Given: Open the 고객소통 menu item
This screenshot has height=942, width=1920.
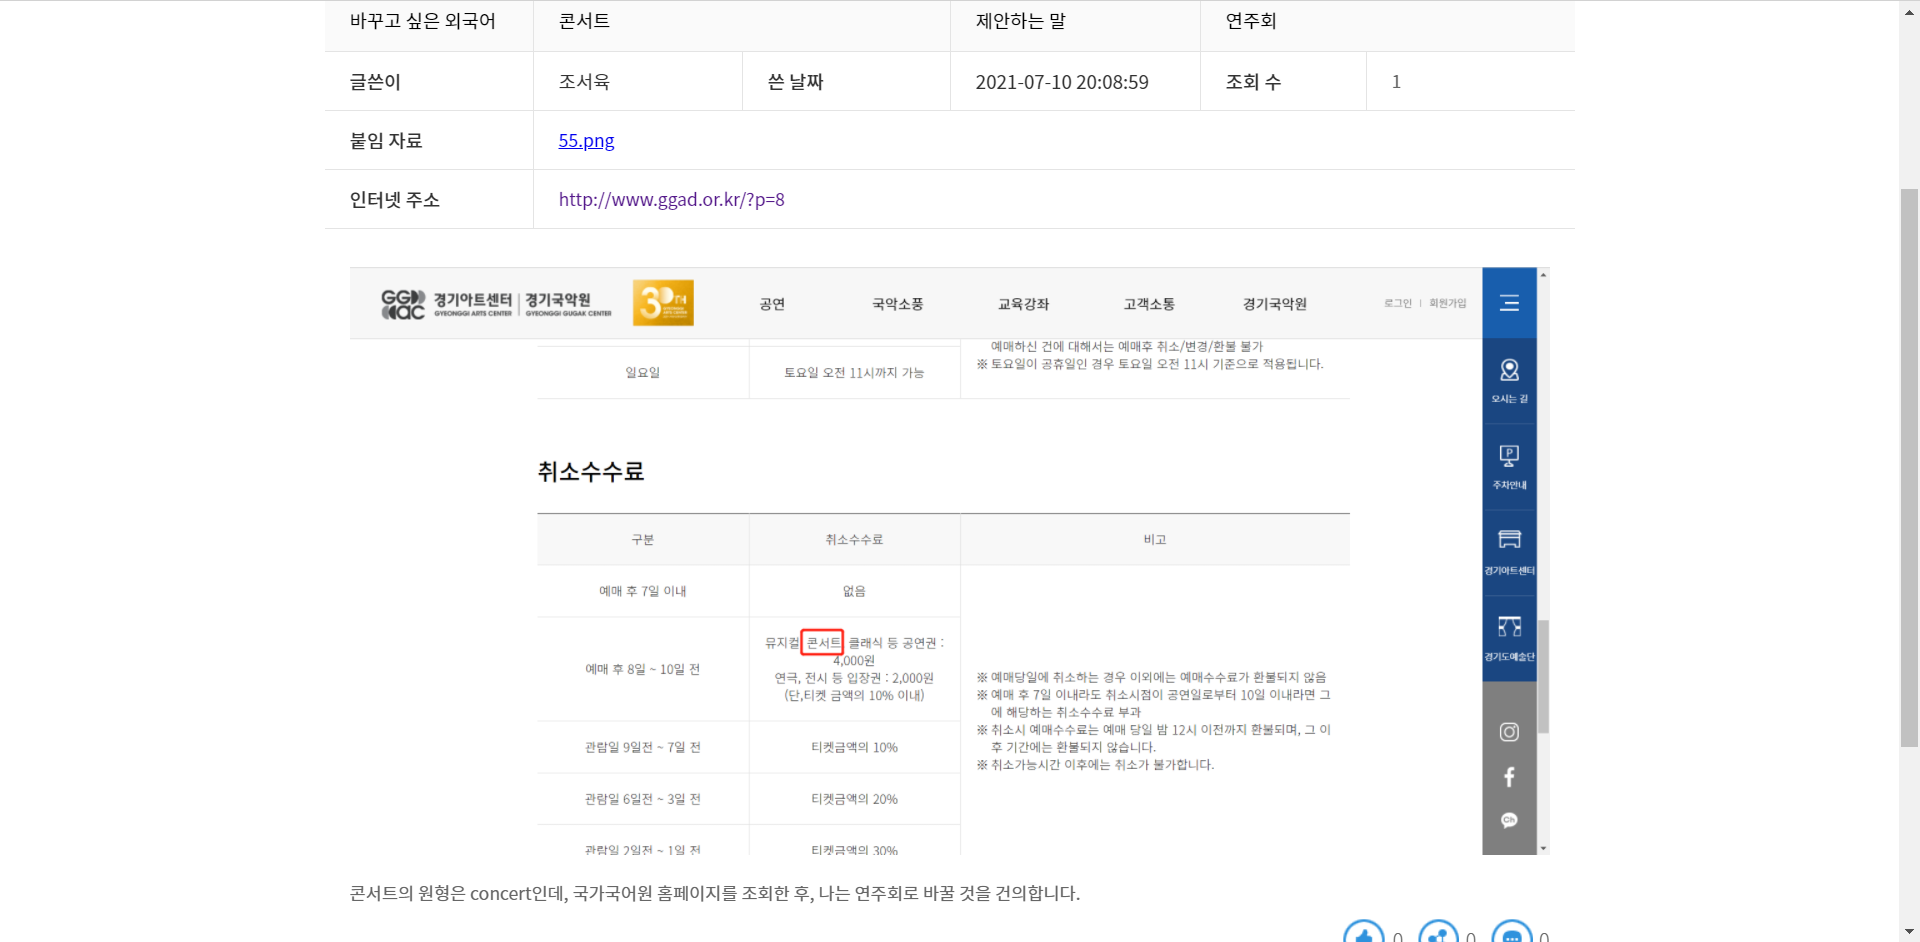Looking at the screenshot, I should (x=1149, y=304).
